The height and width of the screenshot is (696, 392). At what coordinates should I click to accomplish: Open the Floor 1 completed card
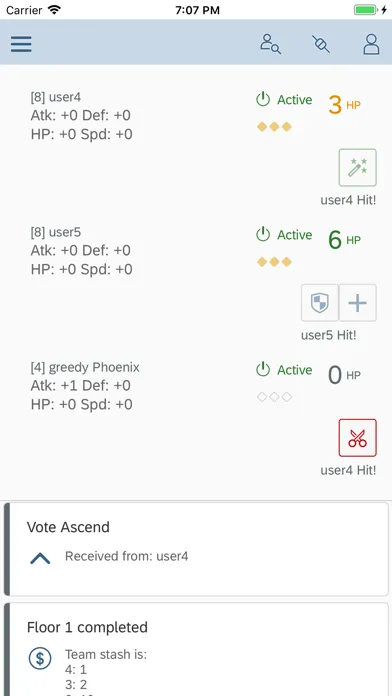point(196,649)
